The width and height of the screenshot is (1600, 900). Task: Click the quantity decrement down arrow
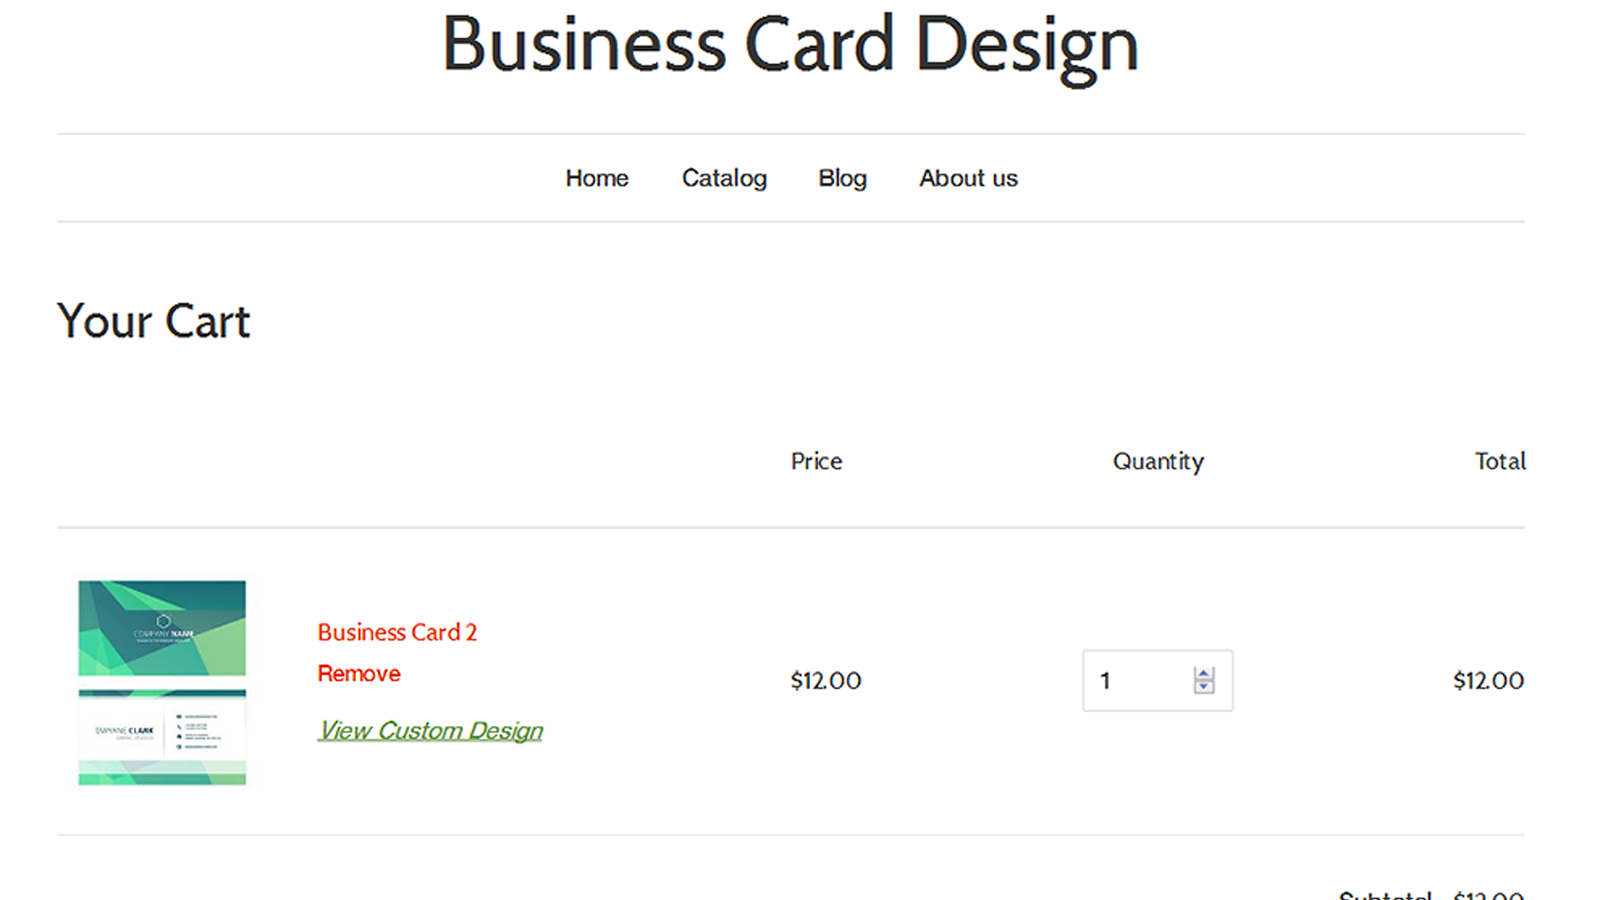[1204, 689]
